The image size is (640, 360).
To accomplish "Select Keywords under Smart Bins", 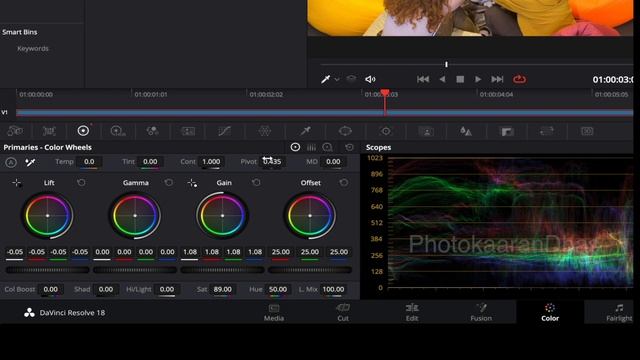I will [x=33, y=49].
